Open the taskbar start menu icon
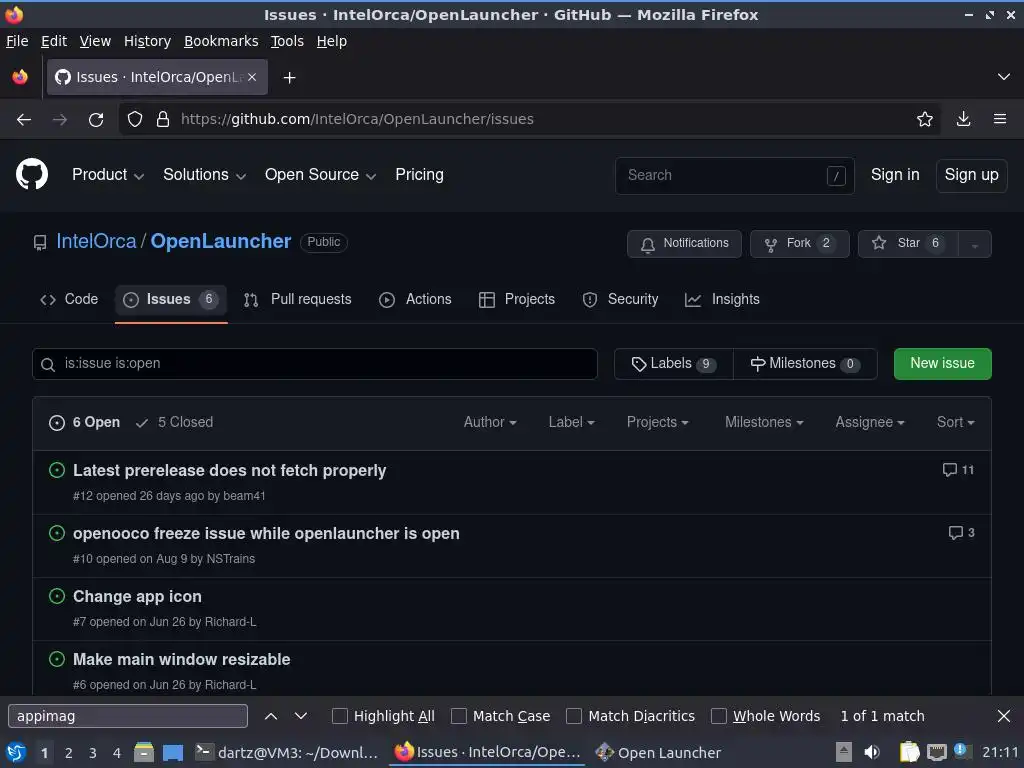Screen dimensions: 1024x768 [x=16, y=753]
